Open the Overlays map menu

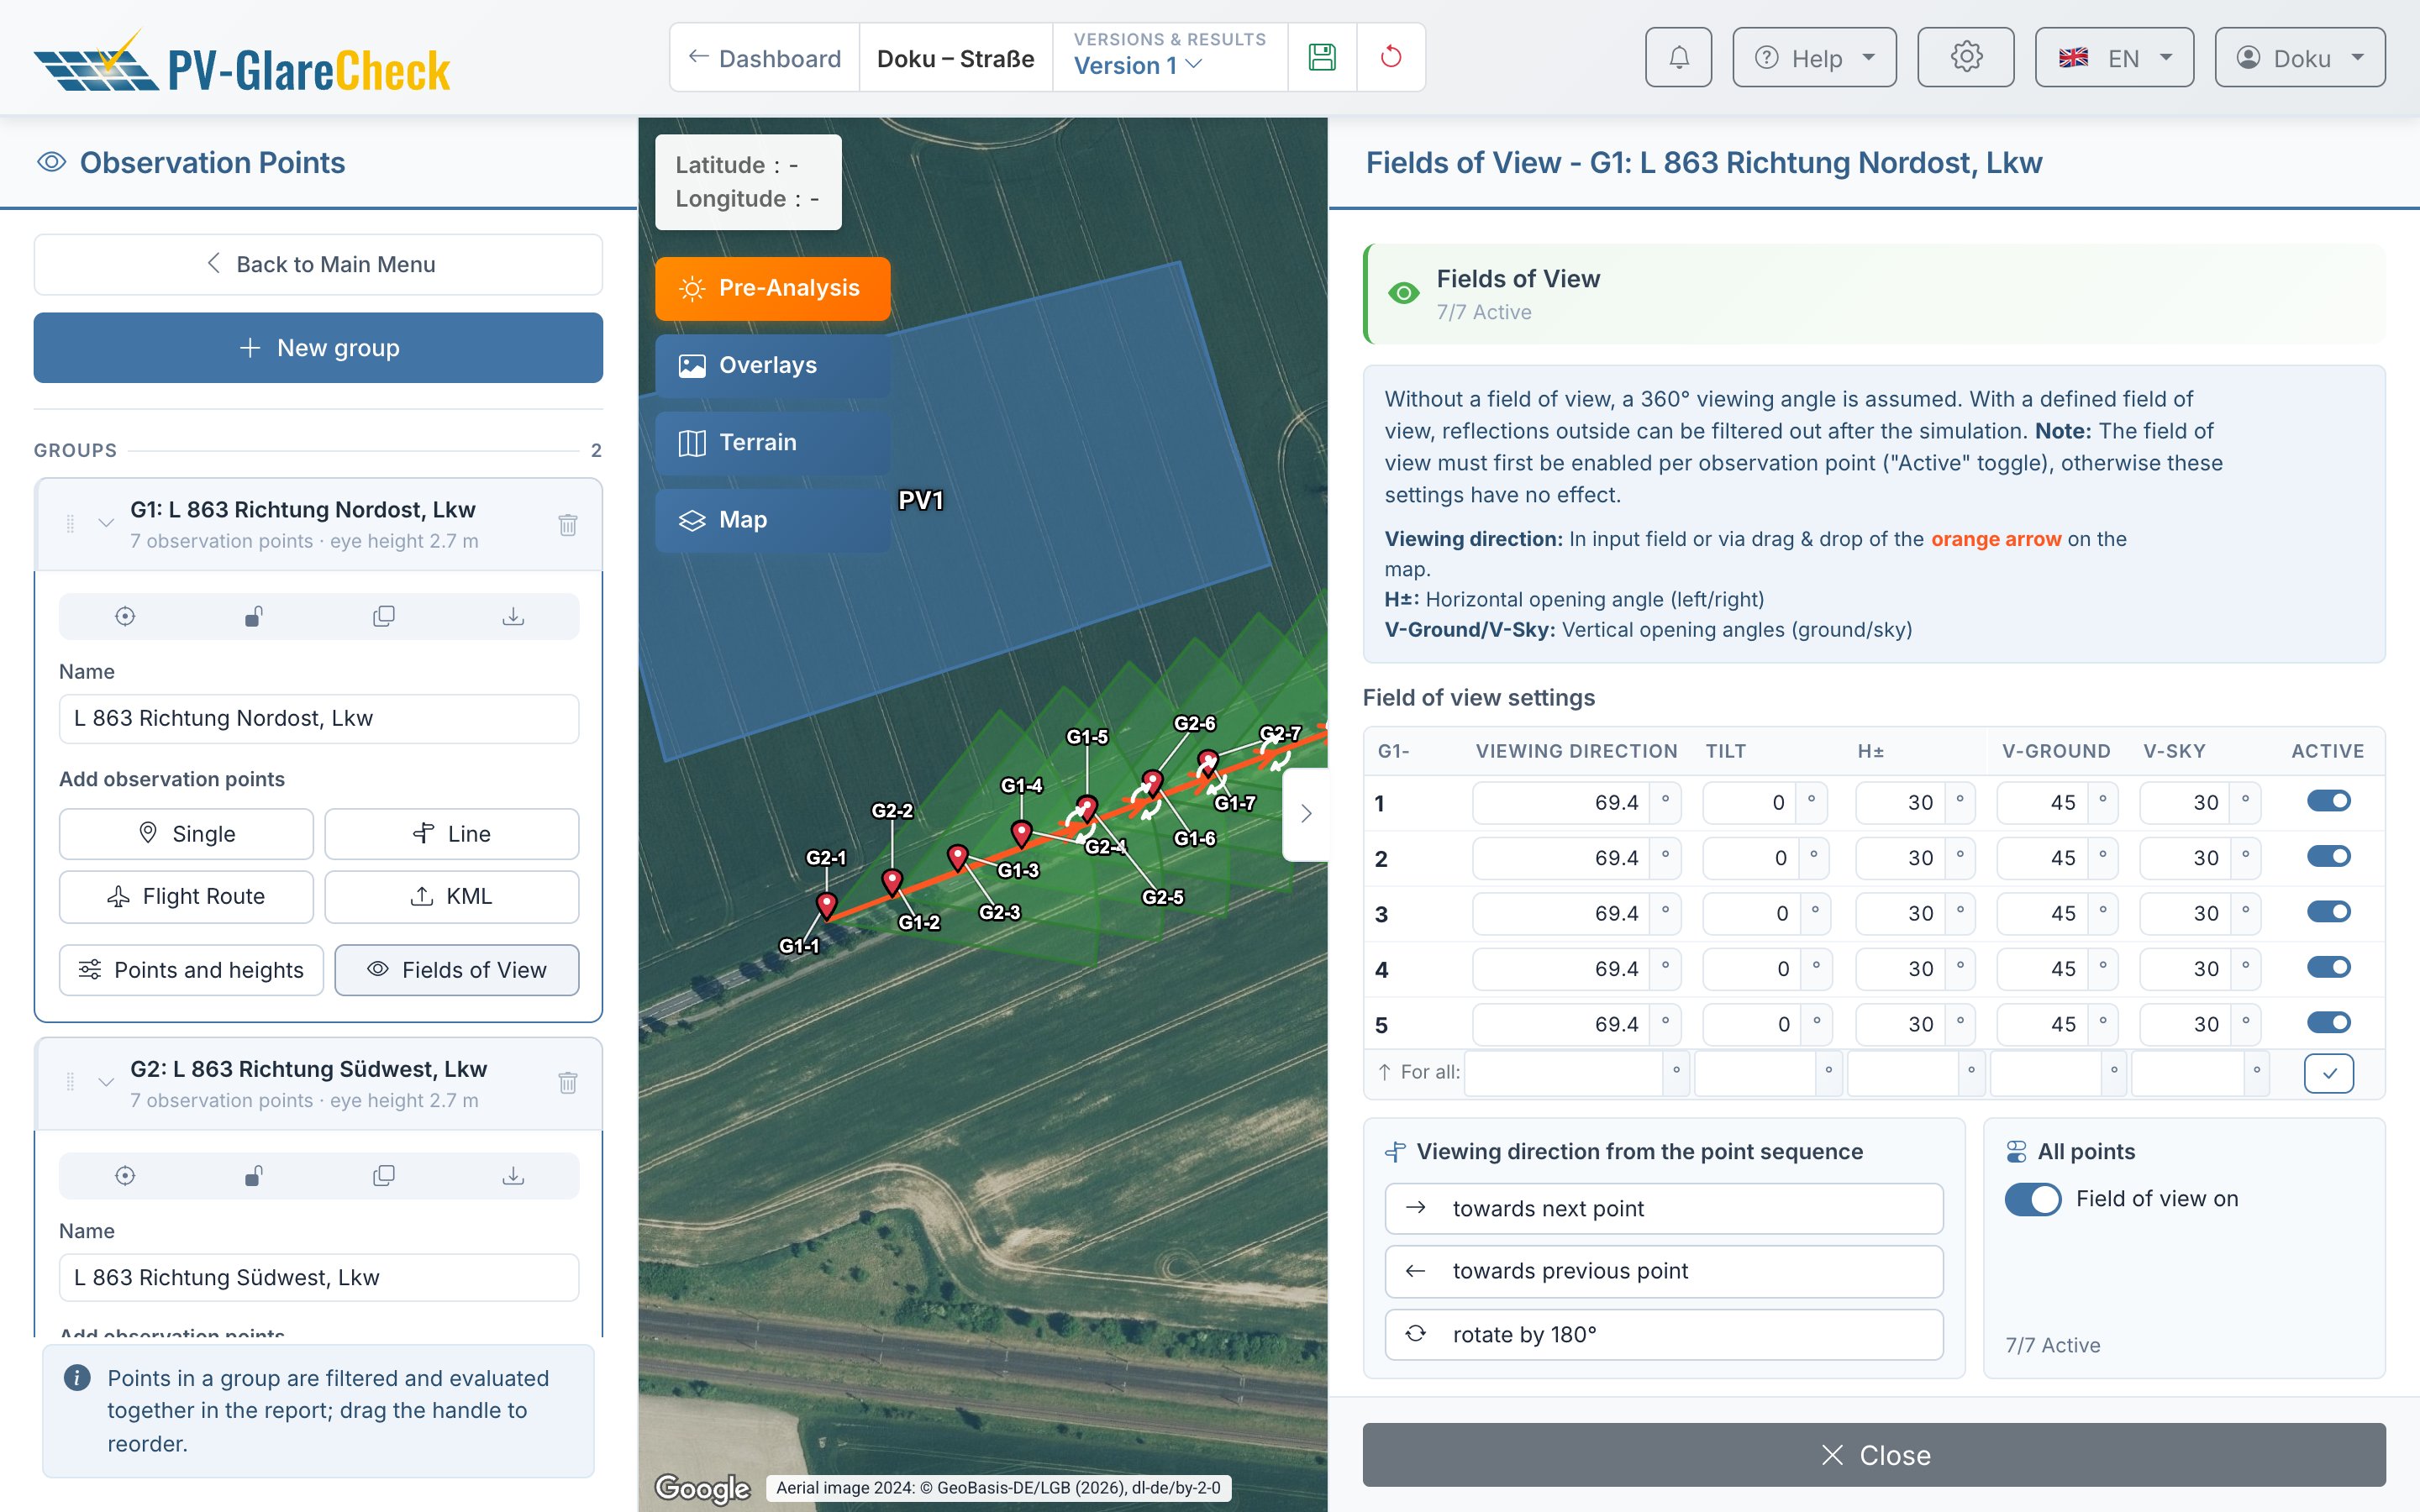coord(772,366)
